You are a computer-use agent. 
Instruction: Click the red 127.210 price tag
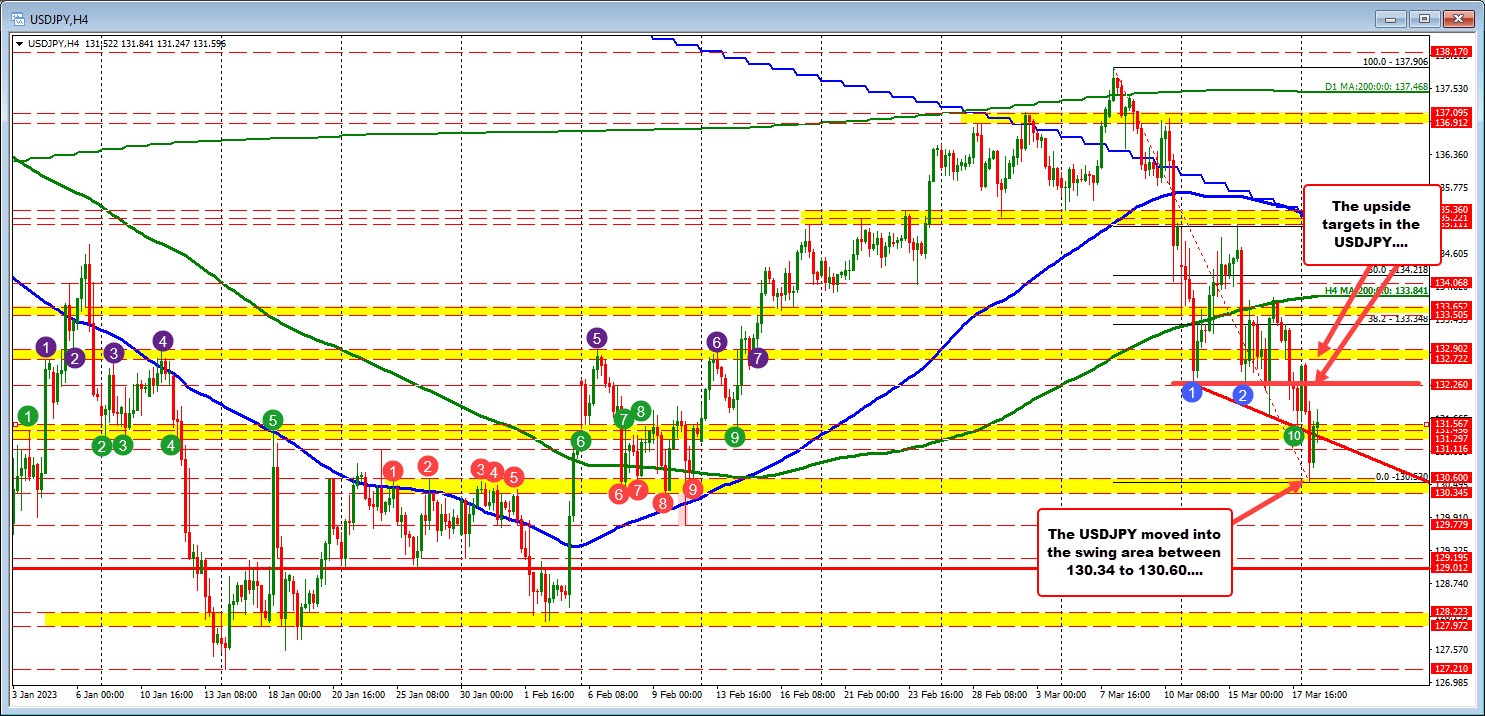click(x=1450, y=669)
